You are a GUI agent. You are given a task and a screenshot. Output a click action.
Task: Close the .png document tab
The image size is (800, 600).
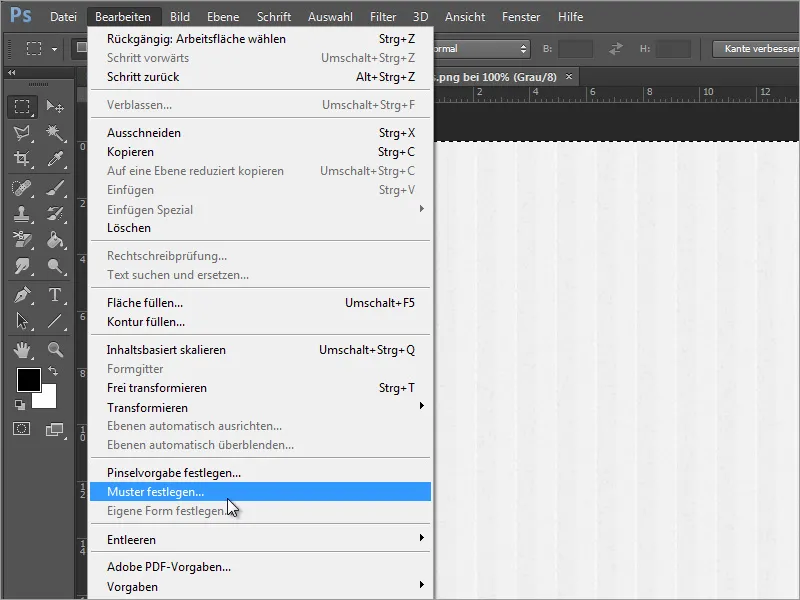coord(569,77)
